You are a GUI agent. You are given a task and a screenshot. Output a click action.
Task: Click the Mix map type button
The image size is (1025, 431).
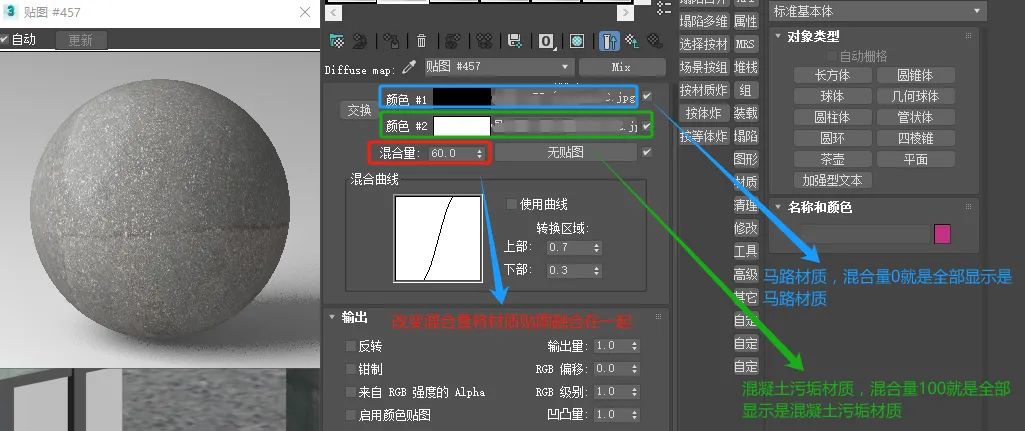[x=622, y=67]
